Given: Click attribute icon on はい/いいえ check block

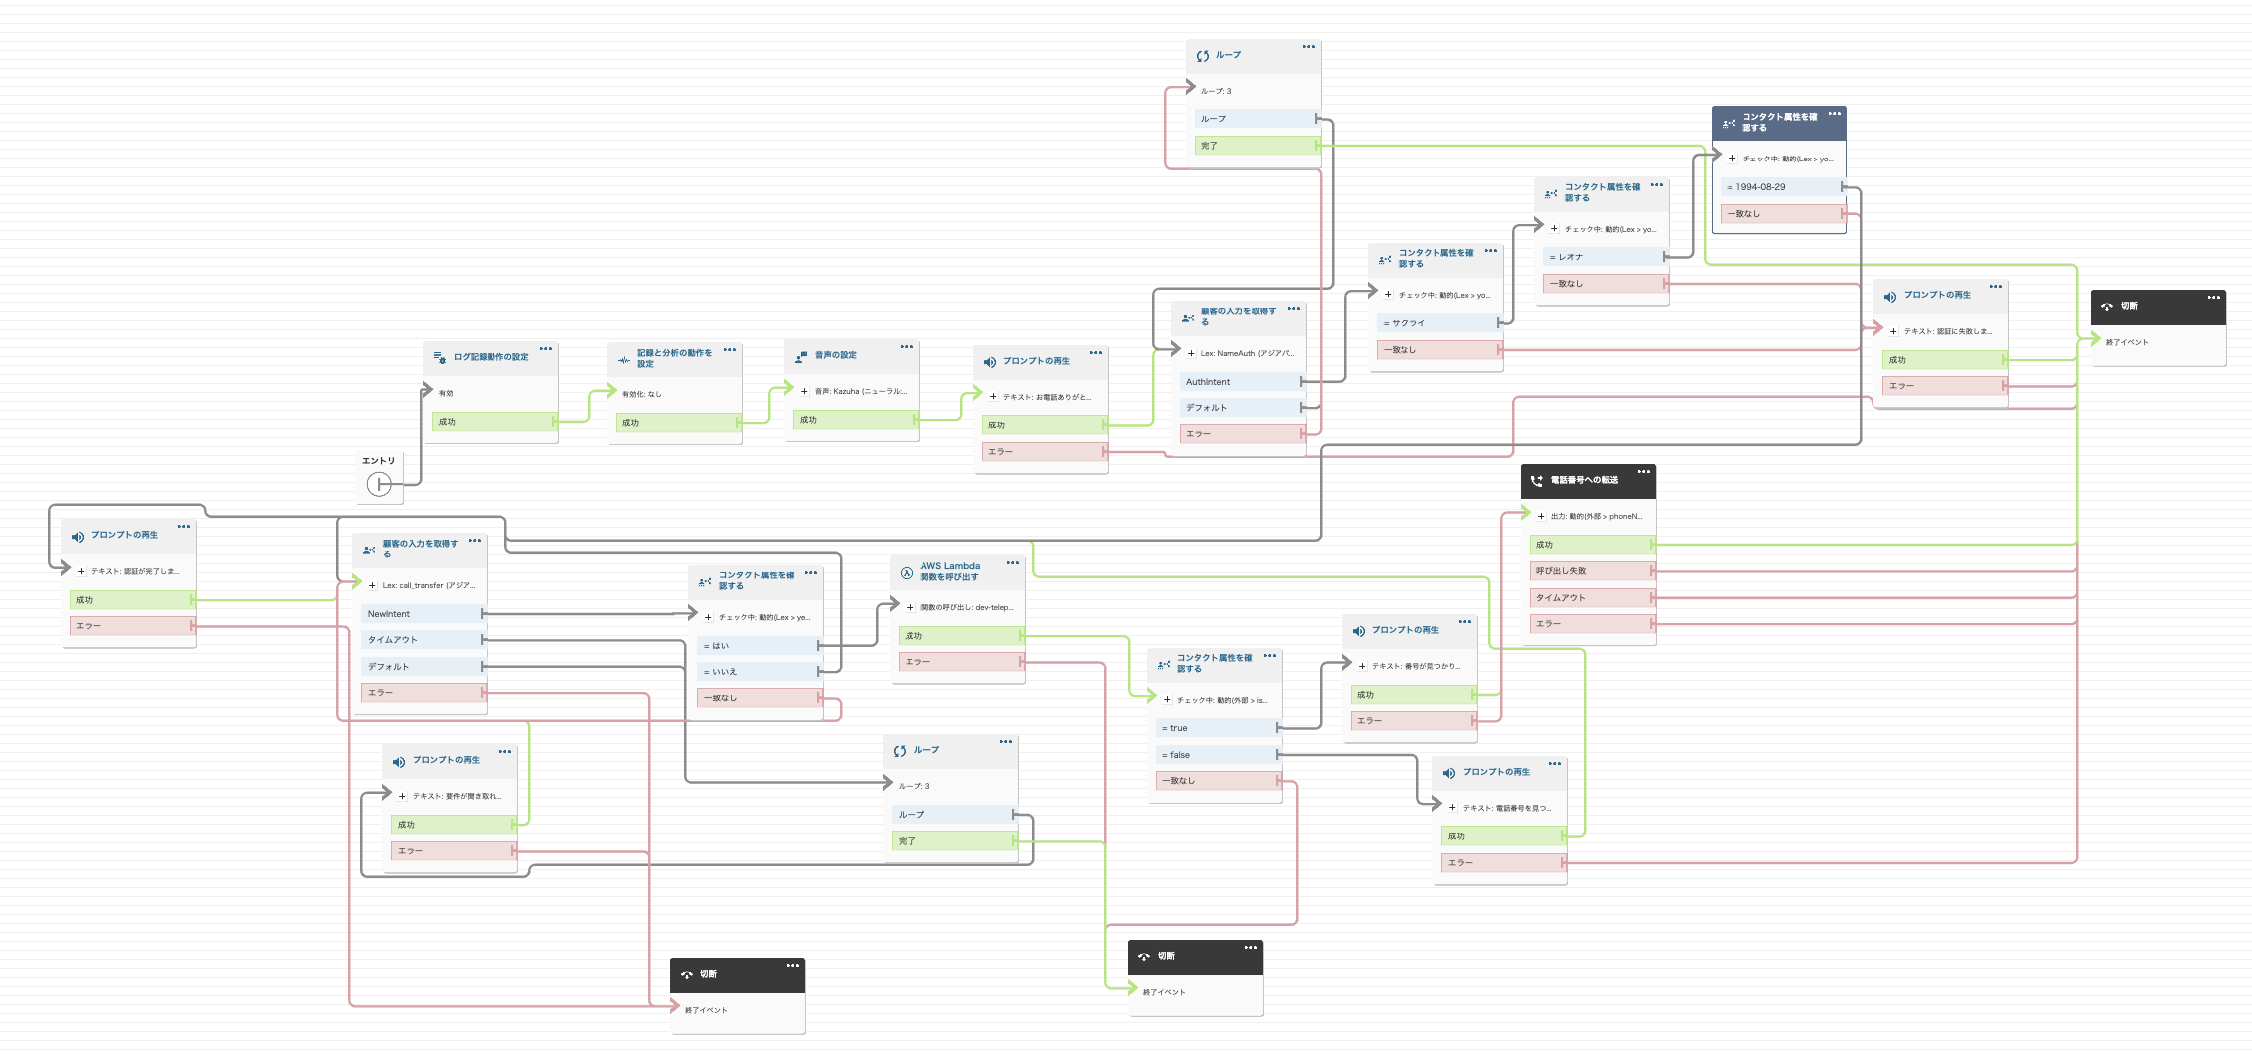Looking at the screenshot, I should pos(705,582).
